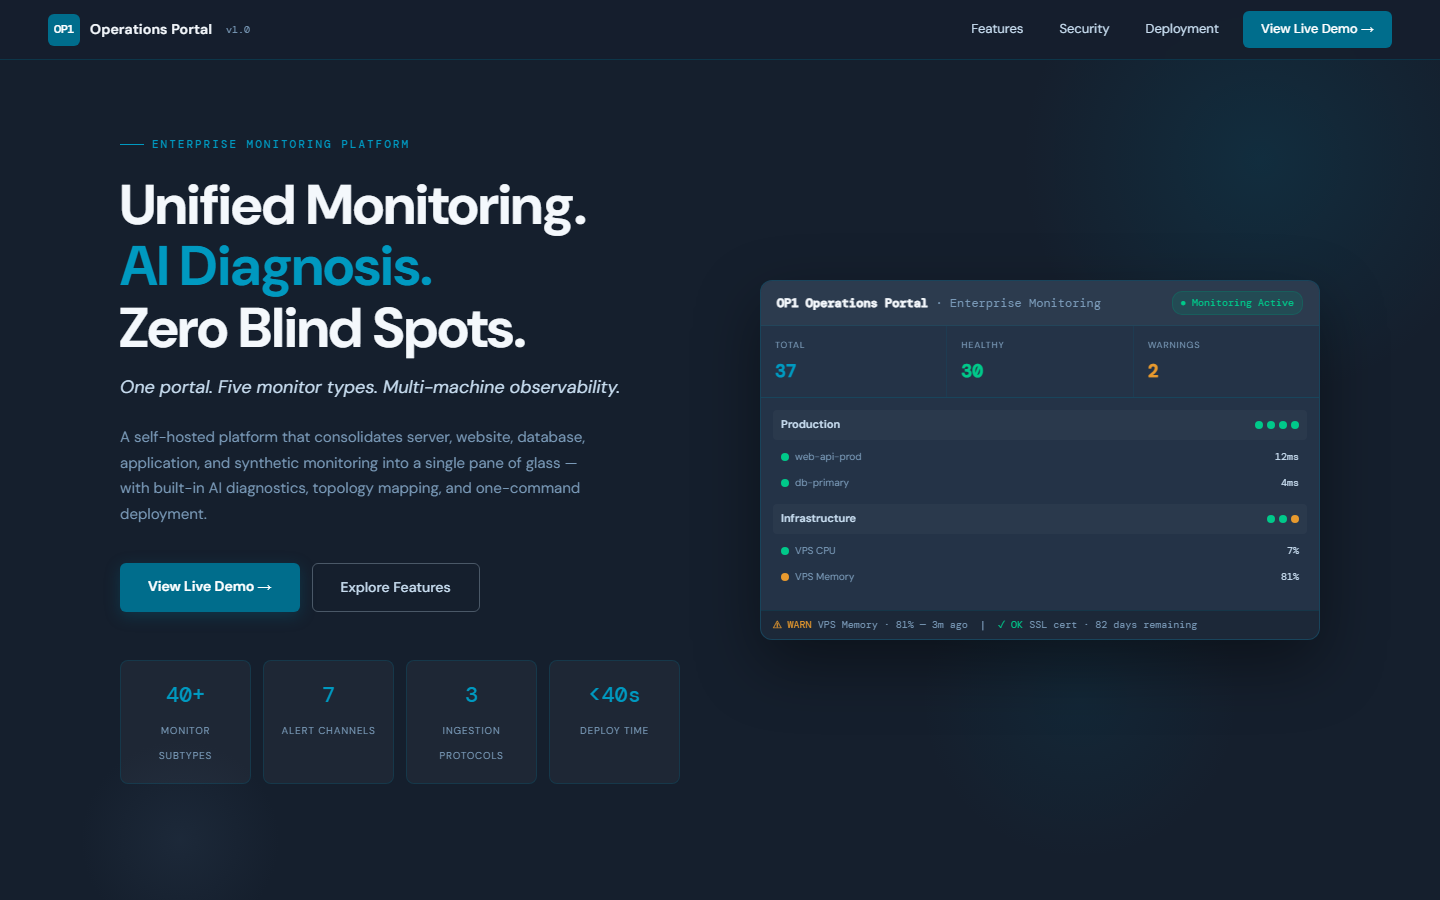Select the 7 Alert Channels stat card
Viewport: 1440px width, 900px height.
coord(328,722)
